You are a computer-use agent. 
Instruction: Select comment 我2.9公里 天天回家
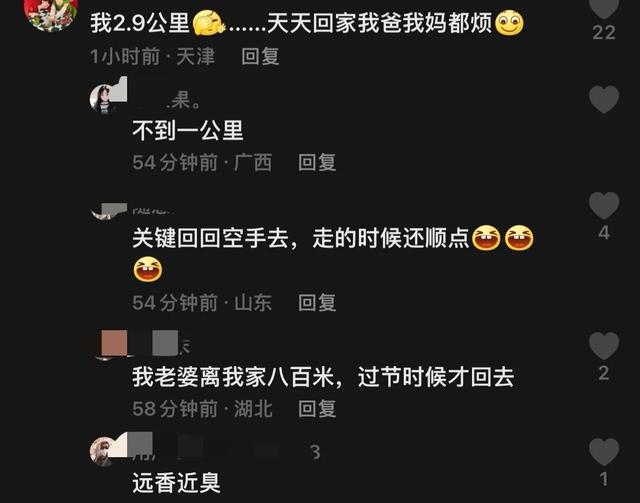[x=307, y=23]
